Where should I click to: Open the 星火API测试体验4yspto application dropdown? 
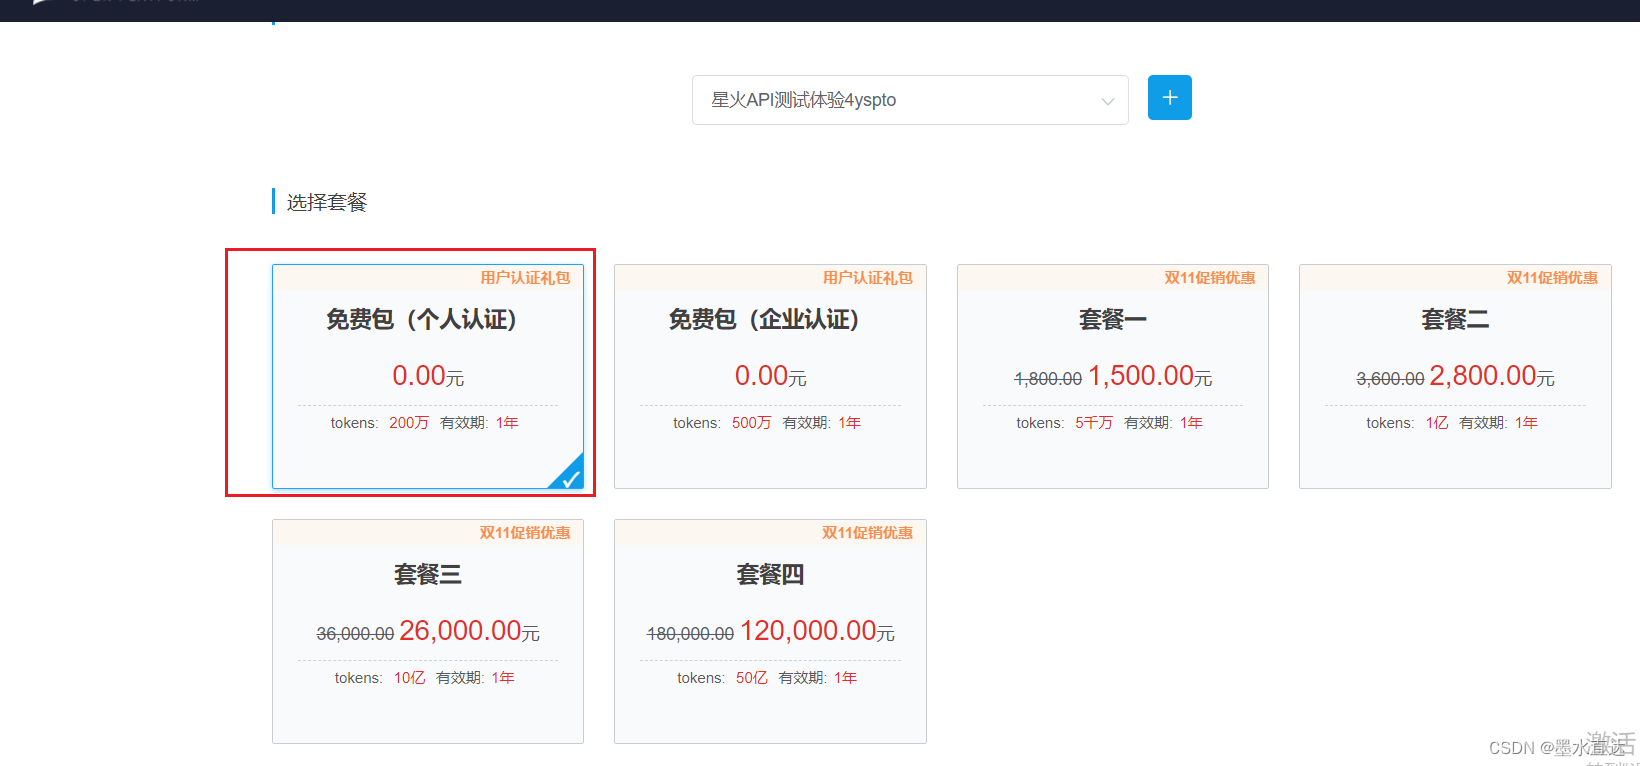click(x=910, y=100)
